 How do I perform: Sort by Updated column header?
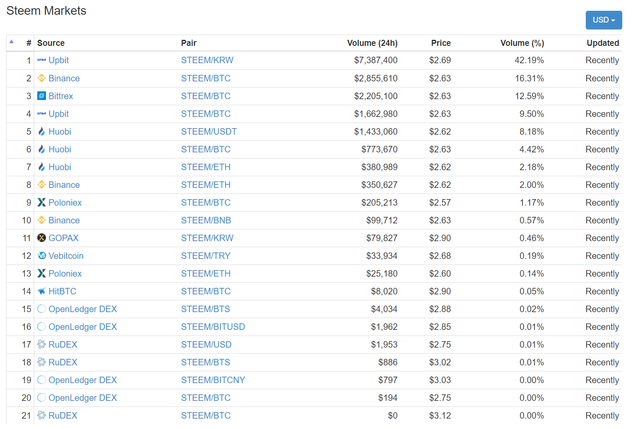pos(602,43)
